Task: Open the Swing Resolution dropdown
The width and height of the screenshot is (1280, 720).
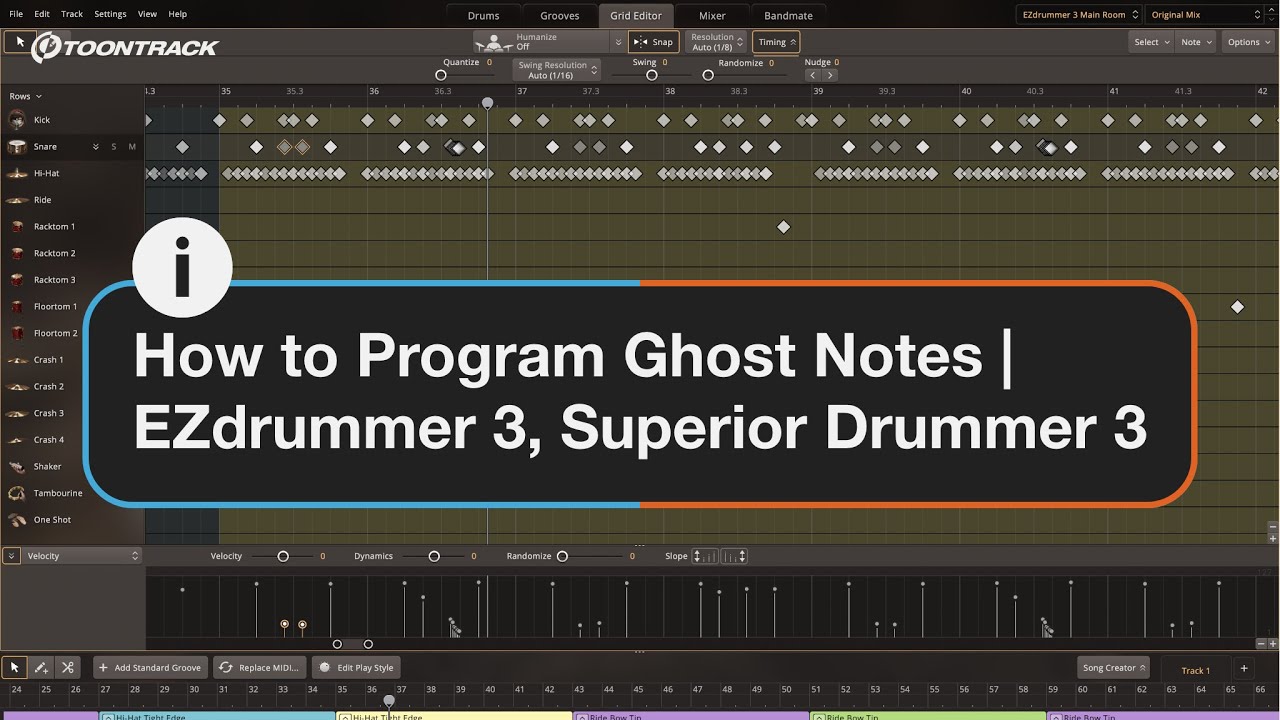Action: click(x=558, y=70)
